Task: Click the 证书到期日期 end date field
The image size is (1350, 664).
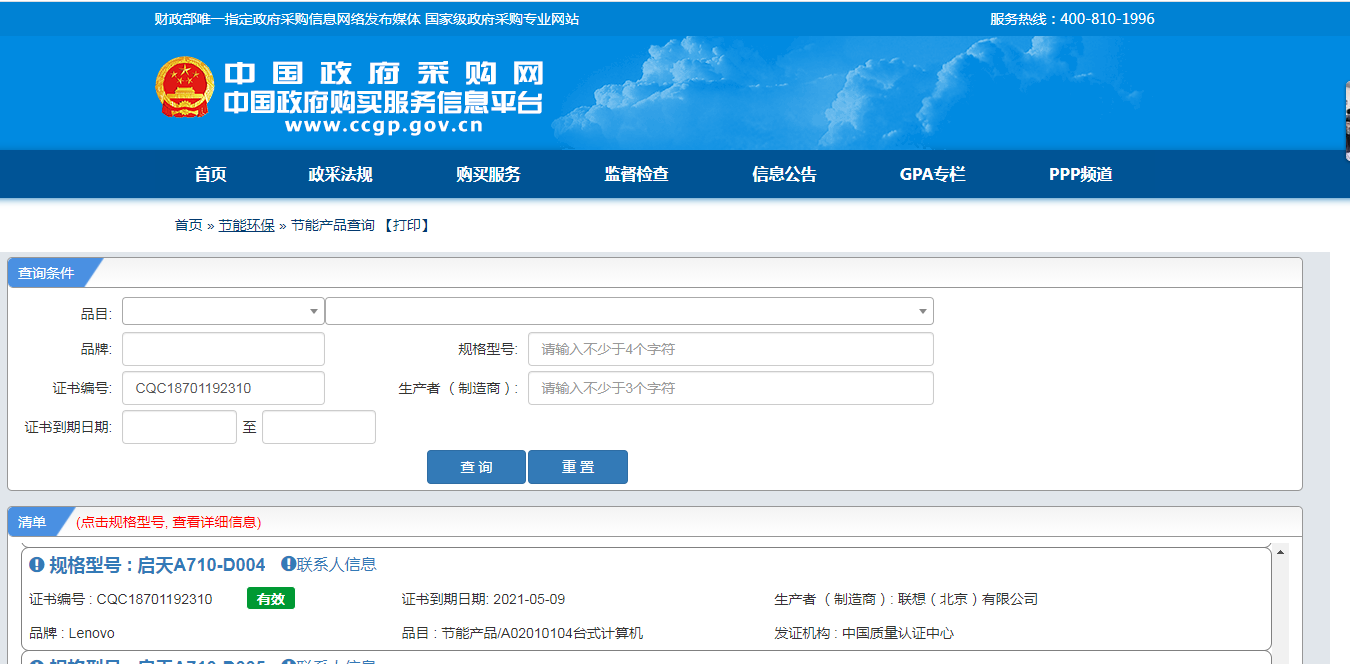Action: (319, 427)
